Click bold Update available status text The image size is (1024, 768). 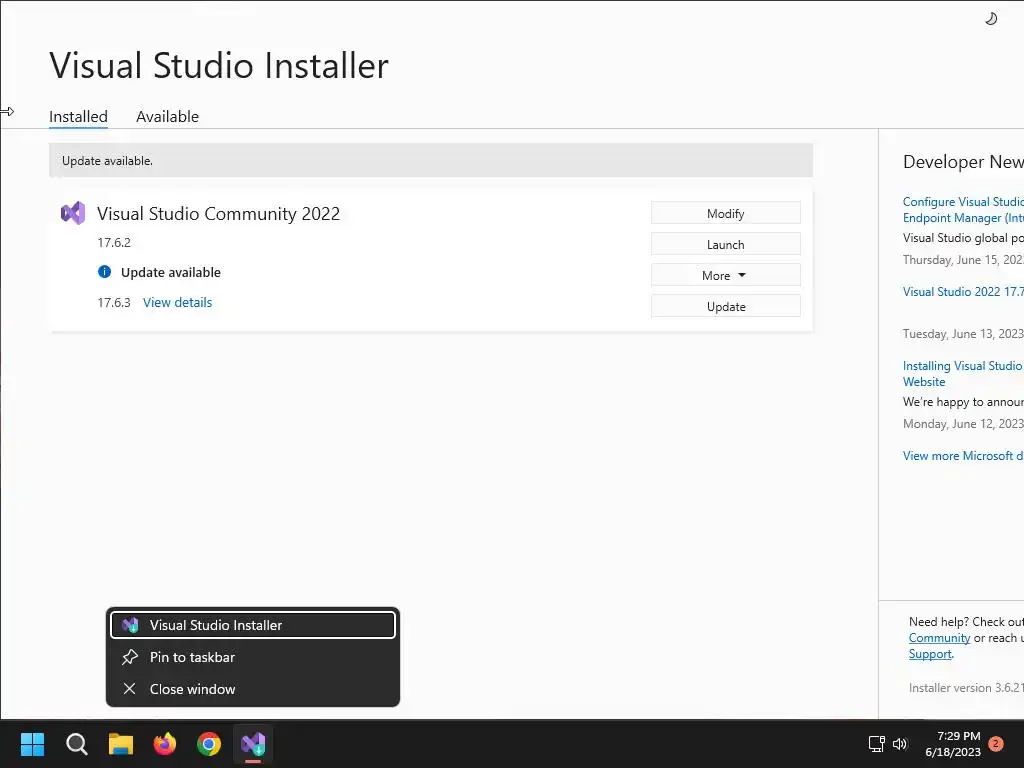(171, 272)
